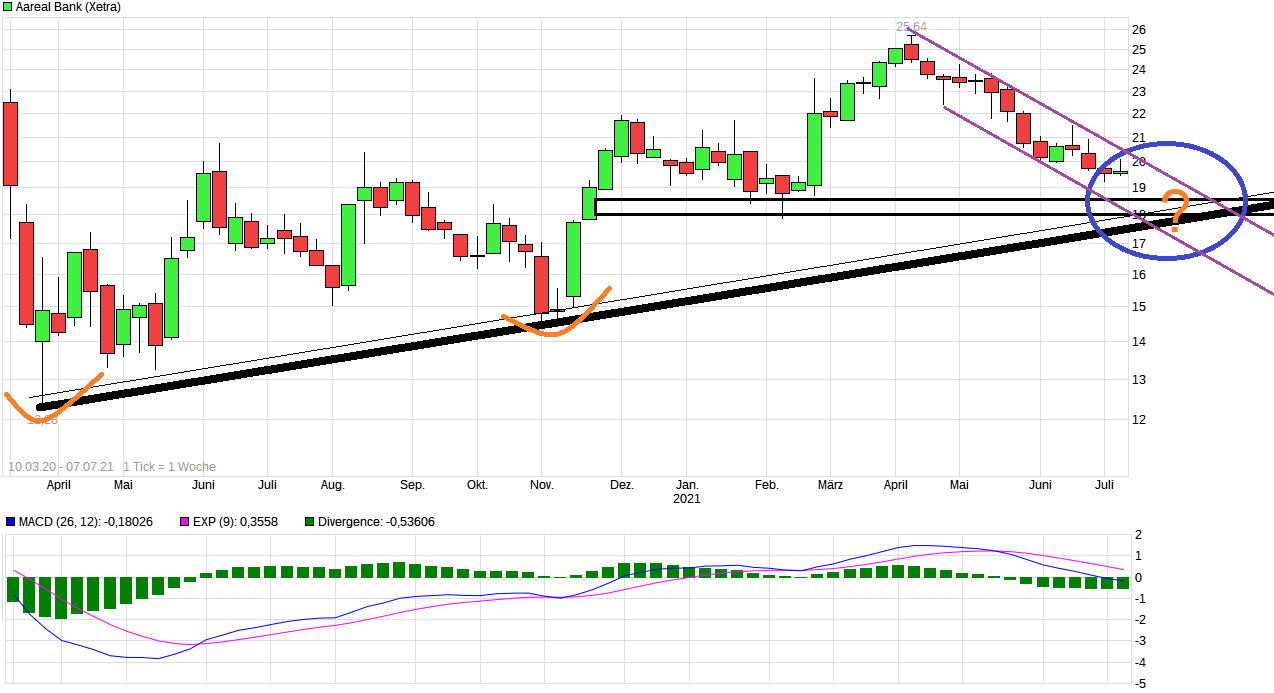Click price axis value 12
The image size is (1274, 693).
click(1139, 420)
